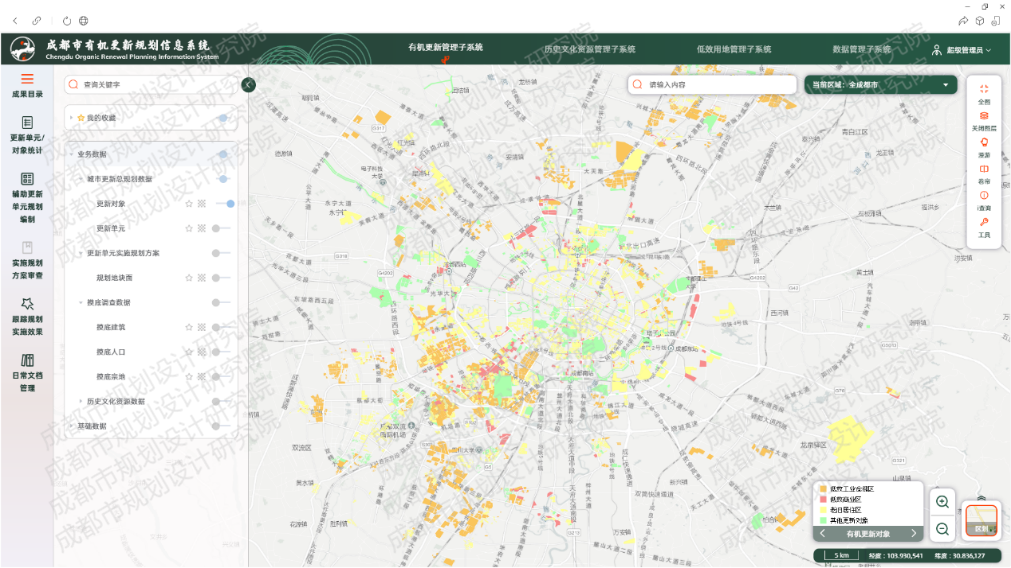The image size is (1011, 568).
Task: Click the refresh page icon
Action: click(66, 21)
